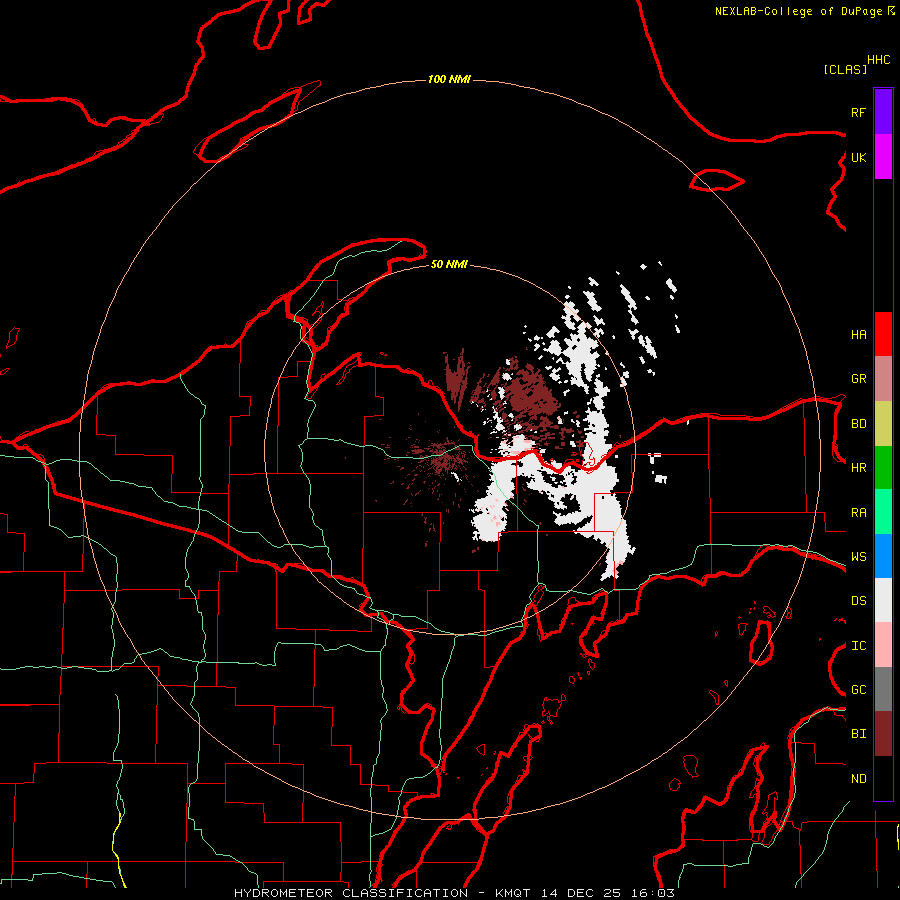Click the ND legend label

click(x=858, y=779)
